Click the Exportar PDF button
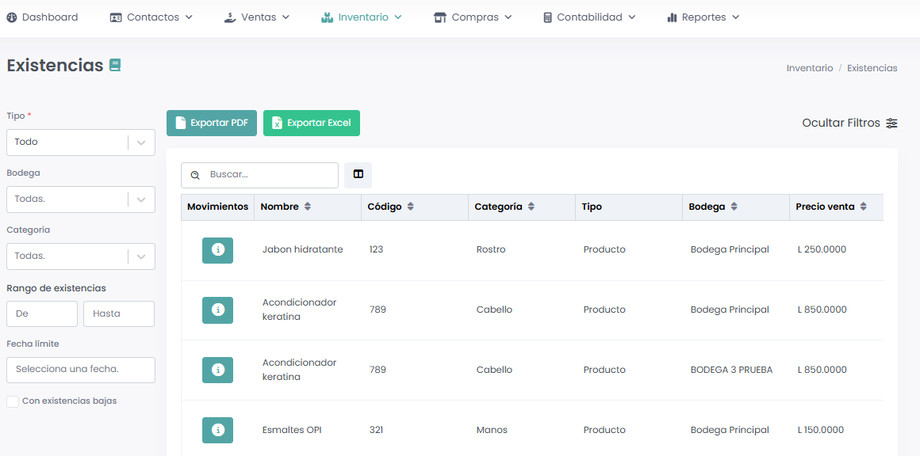The height and width of the screenshot is (456, 920). 212,123
